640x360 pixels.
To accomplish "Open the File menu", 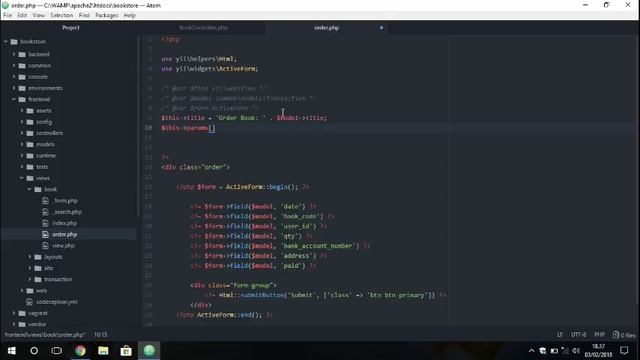I will 7,15.
